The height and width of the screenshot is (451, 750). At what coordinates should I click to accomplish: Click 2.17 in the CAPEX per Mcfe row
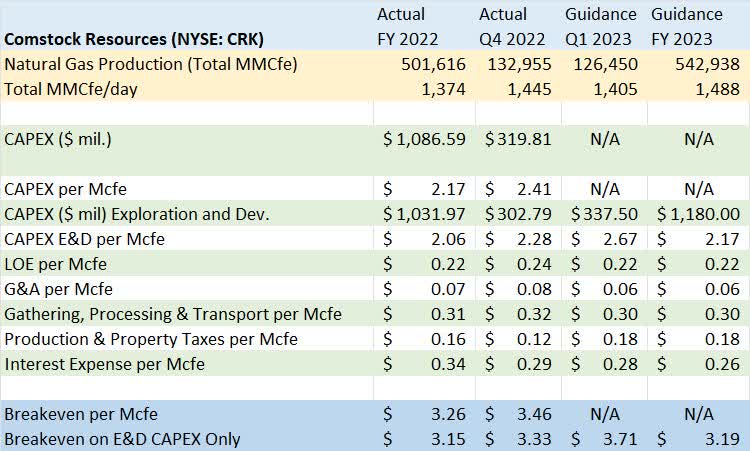(x=448, y=189)
